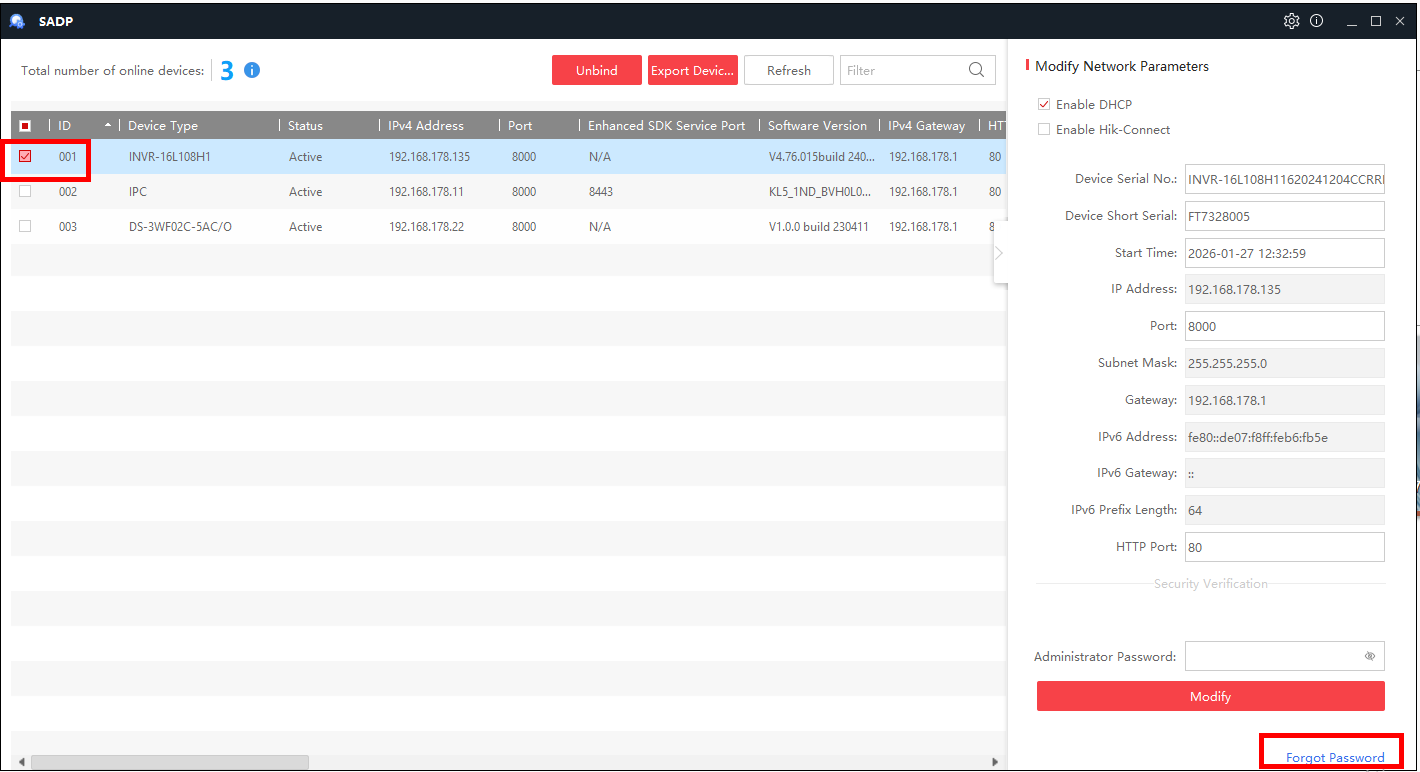
Task: Uncheck the device 001 checkbox
Action: click(x=26, y=156)
